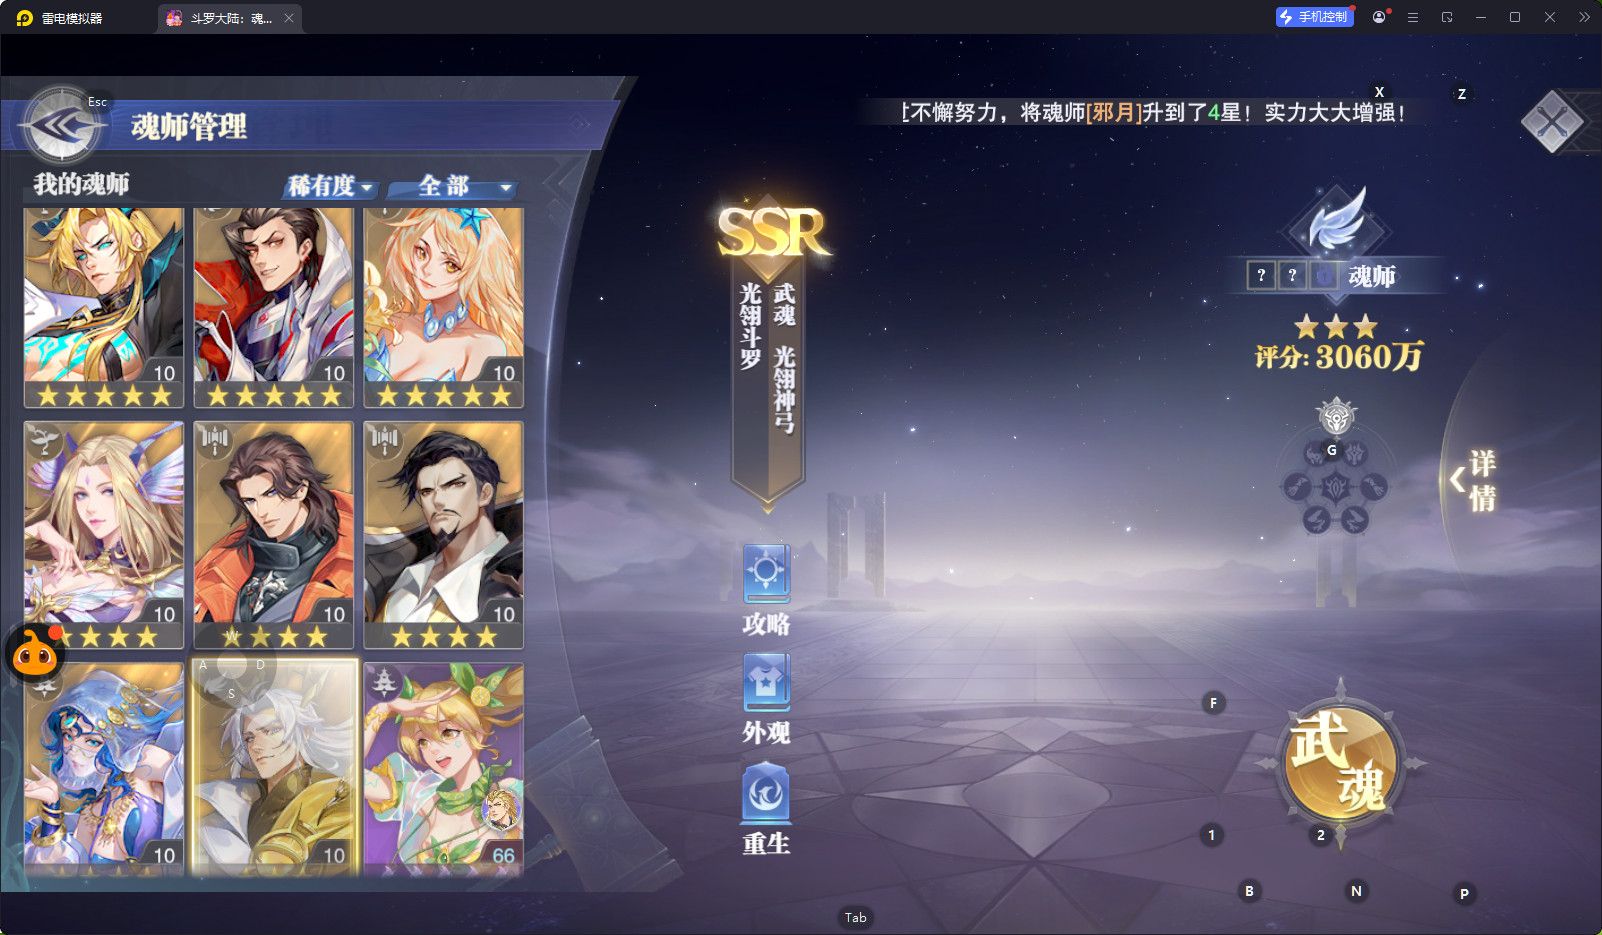This screenshot has height=935, width=1602.
Task: Click the 雷电模拟器 logo icon
Action: (x=25, y=18)
